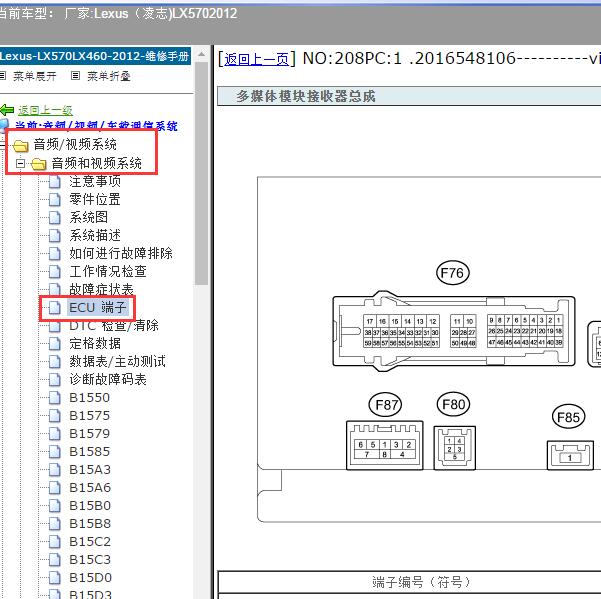
Task: Open the B1585 trouble code page
Action: 90,452
